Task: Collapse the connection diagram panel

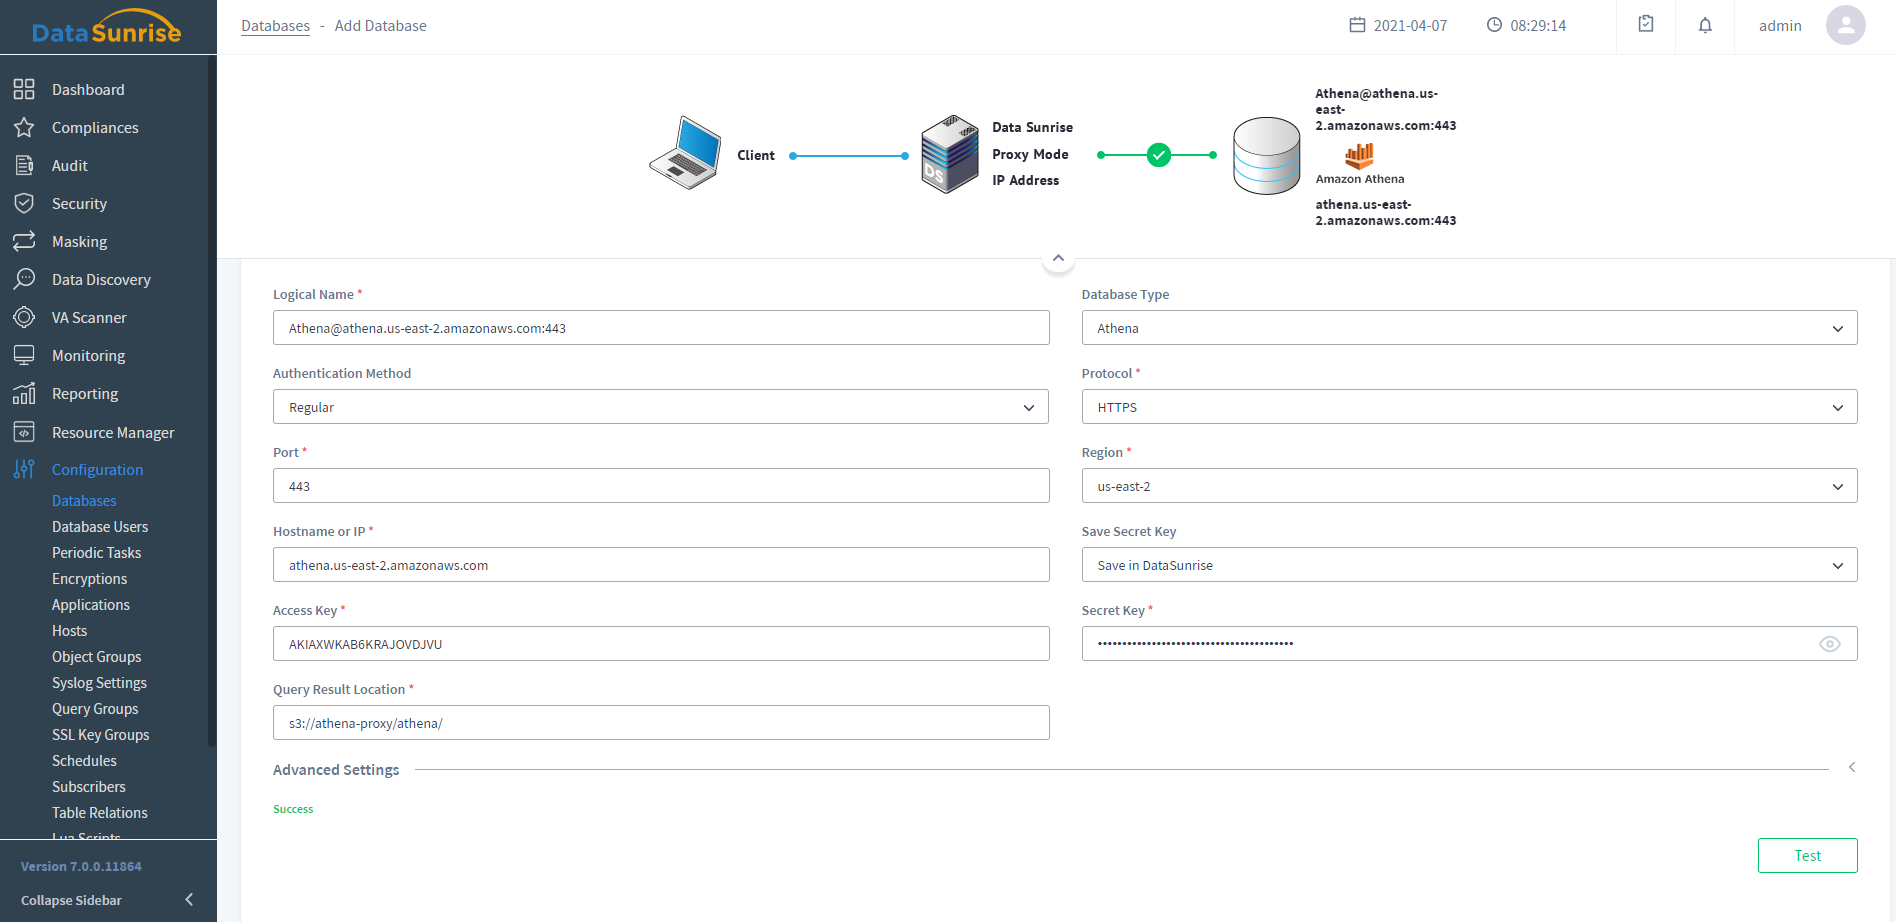Action: click(1058, 259)
